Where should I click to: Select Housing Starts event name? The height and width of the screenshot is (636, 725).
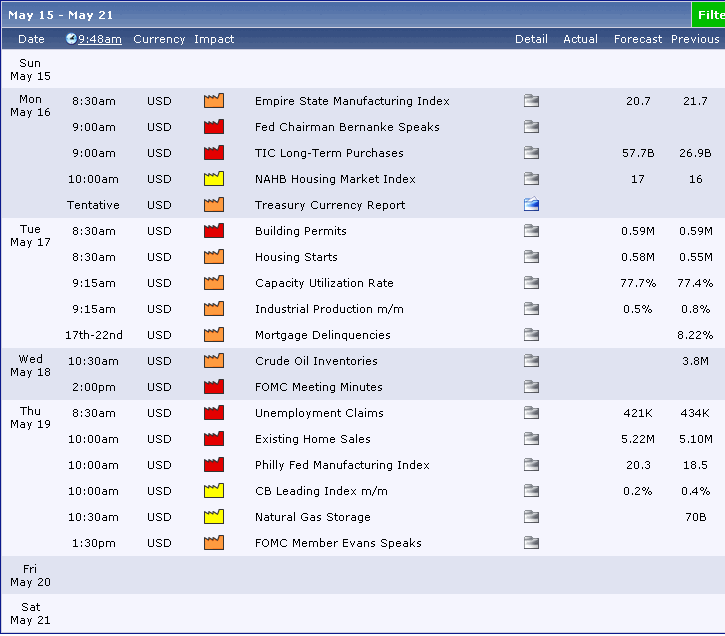click(x=296, y=257)
